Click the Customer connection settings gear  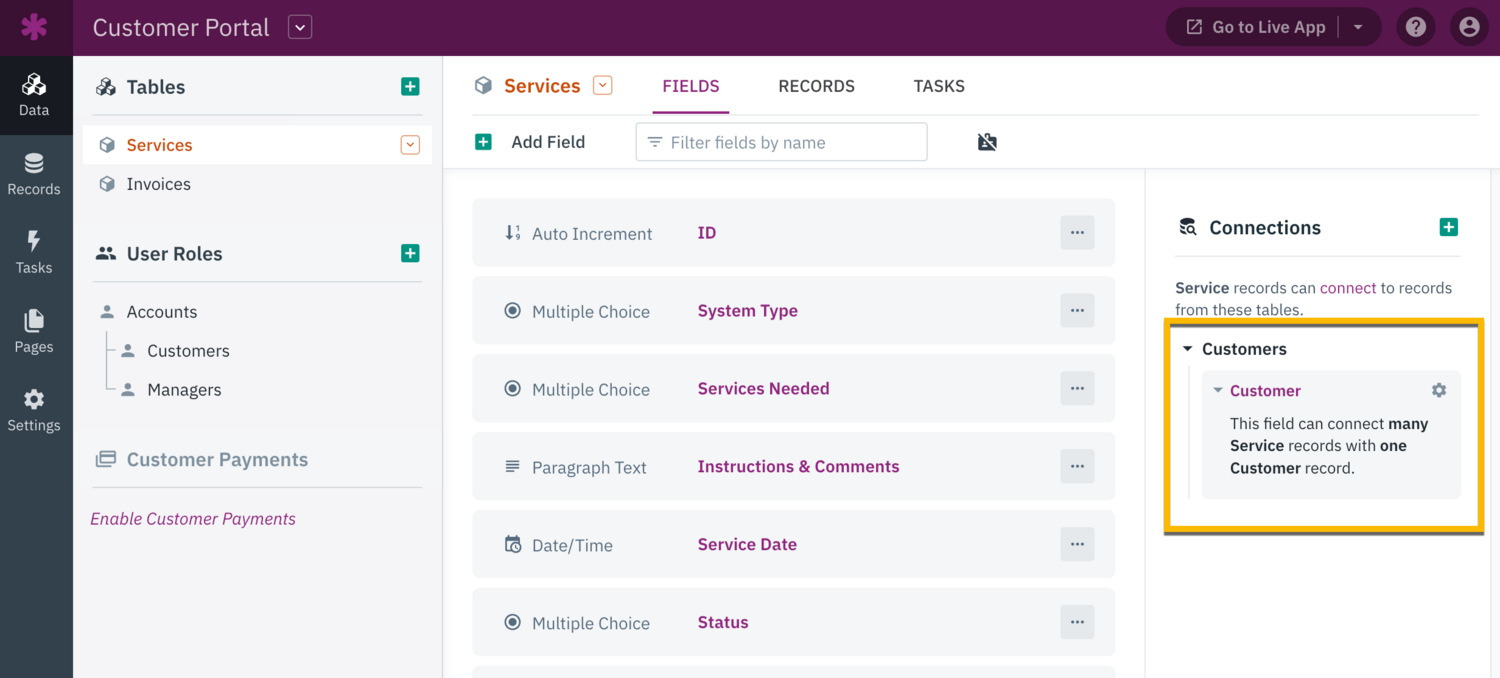[x=1438, y=390]
